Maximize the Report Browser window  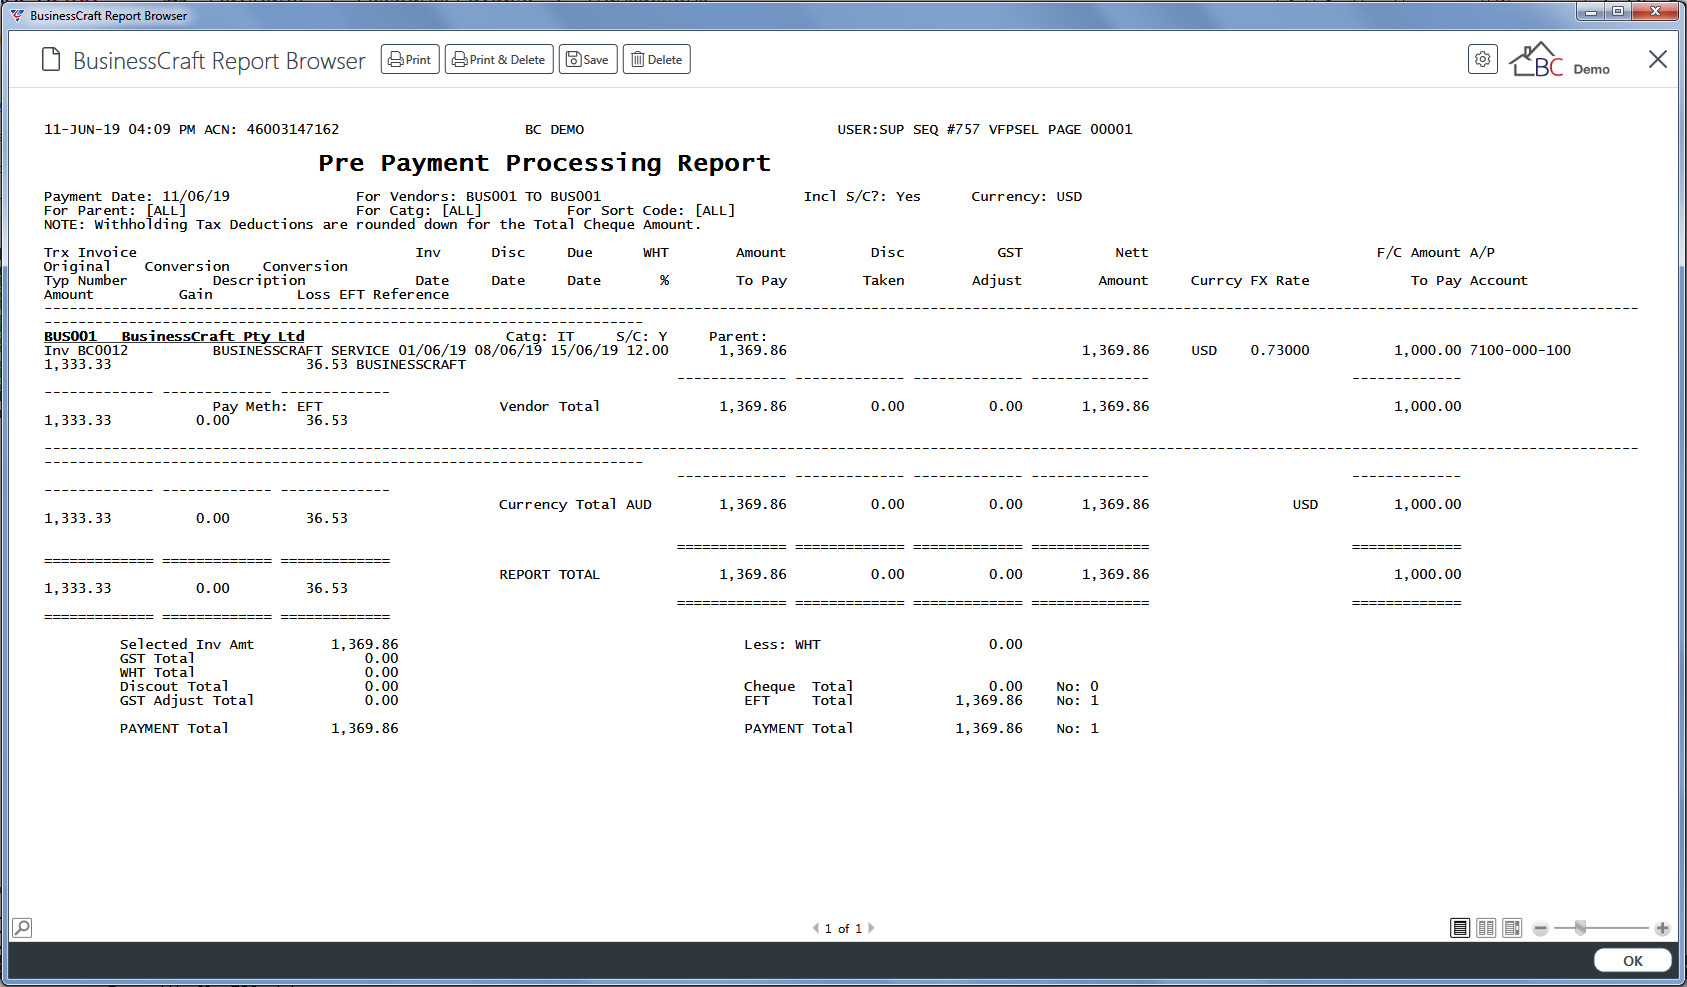1618,11
